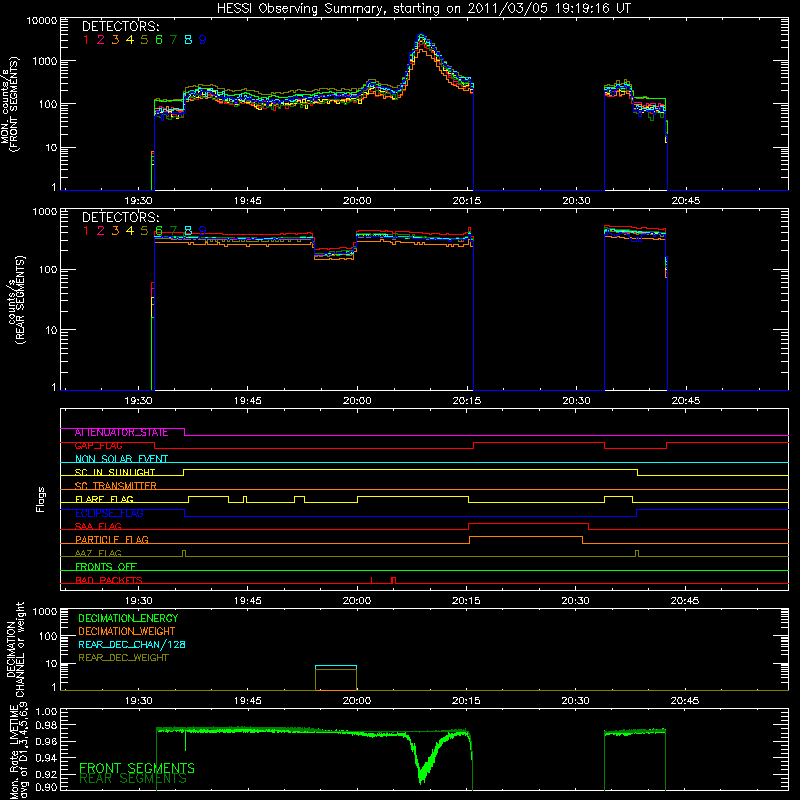Screen dimensions: 800x800
Task: Click the 20:15 tick label under Flags plot
Action: click(x=466, y=601)
